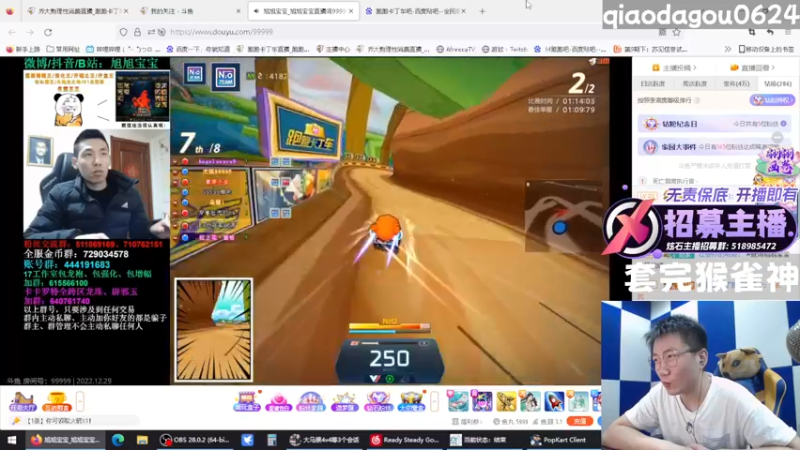Viewport: 800px width, 450px height.
Task: Go back to previous page
Action: coord(12,32)
